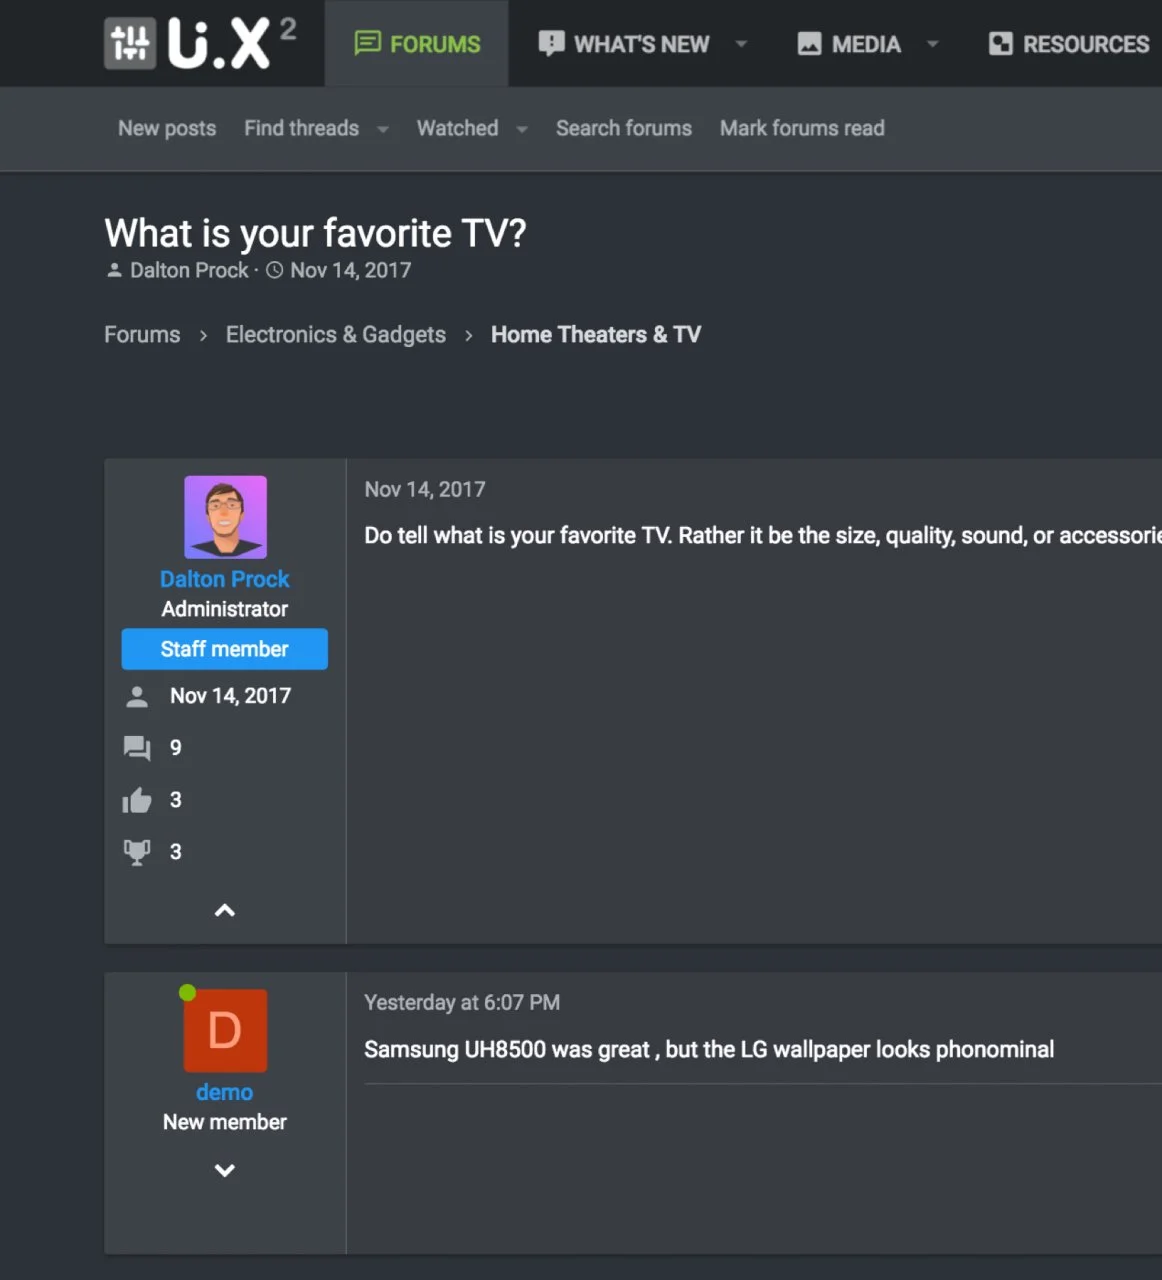The height and width of the screenshot is (1280, 1162).
Task: Open Search forums link
Action: pos(623,128)
